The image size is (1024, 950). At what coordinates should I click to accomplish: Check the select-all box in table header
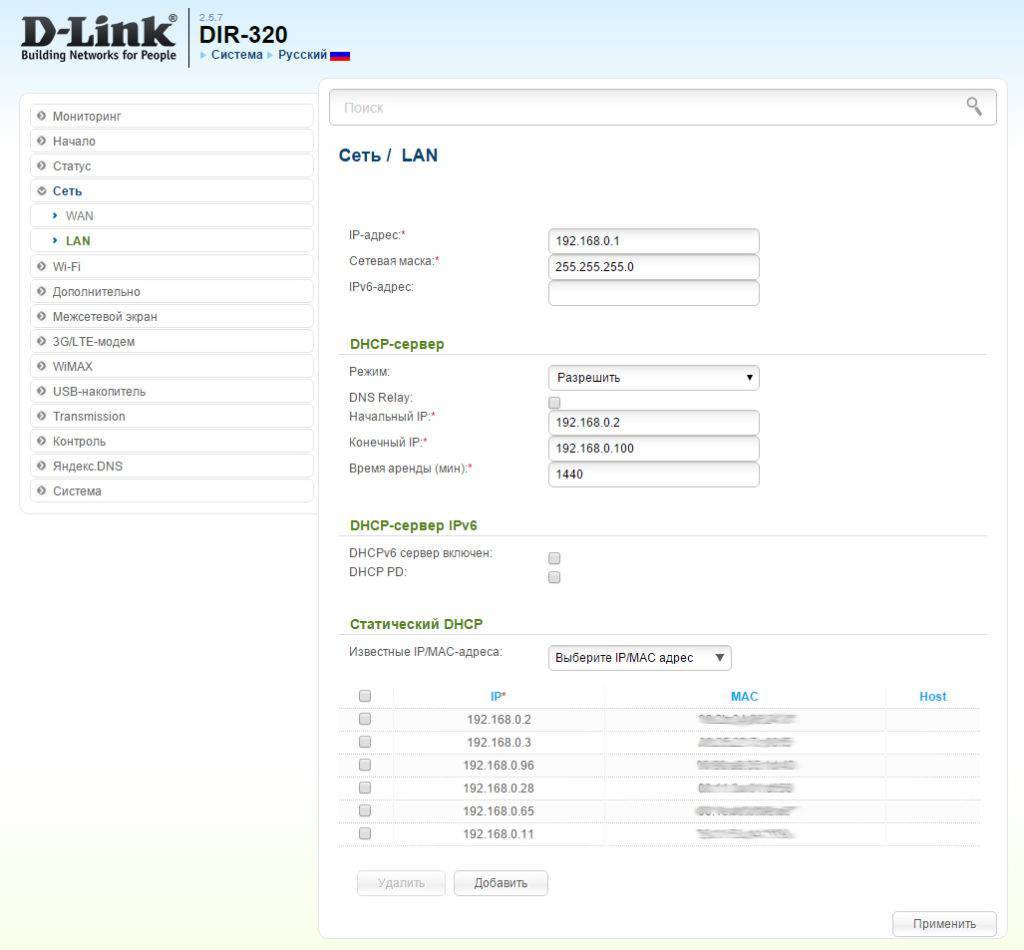365,696
